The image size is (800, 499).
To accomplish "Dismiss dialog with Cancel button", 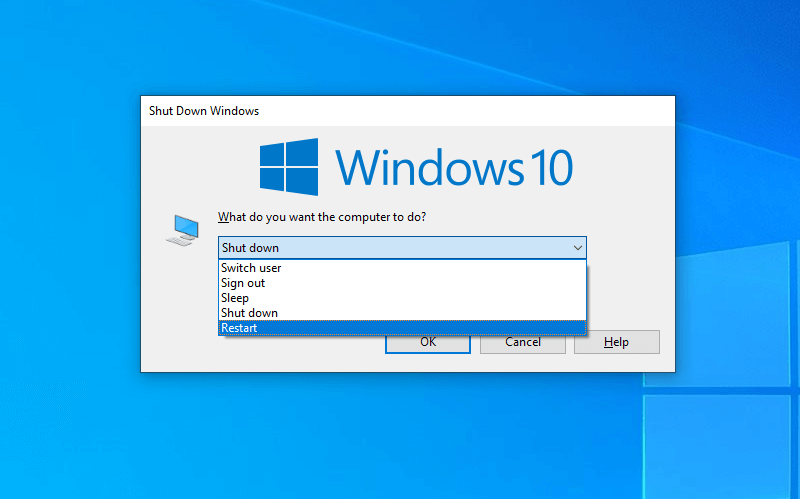I will 522,342.
